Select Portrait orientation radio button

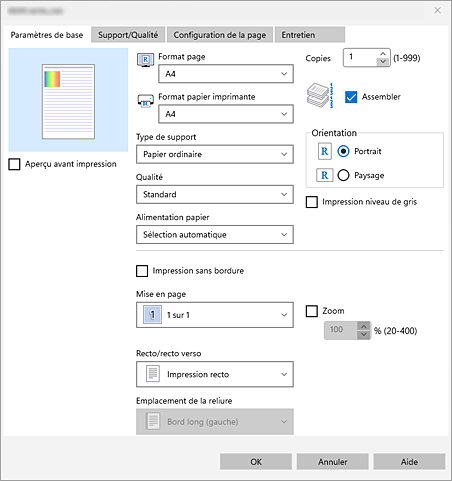coord(343,151)
